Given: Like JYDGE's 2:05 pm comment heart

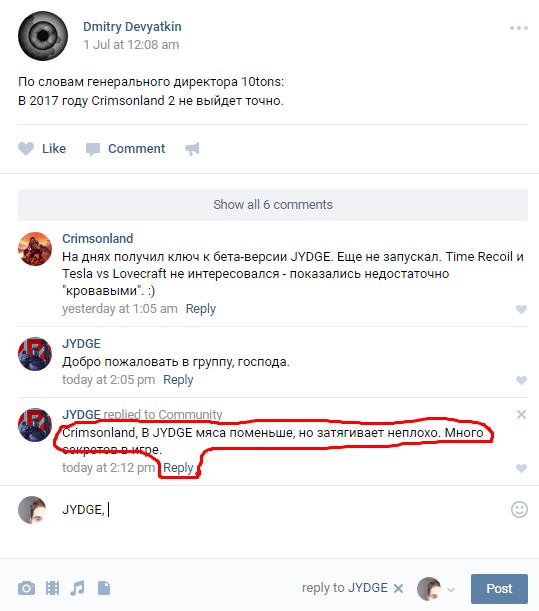Looking at the screenshot, I should (x=521, y=380).
